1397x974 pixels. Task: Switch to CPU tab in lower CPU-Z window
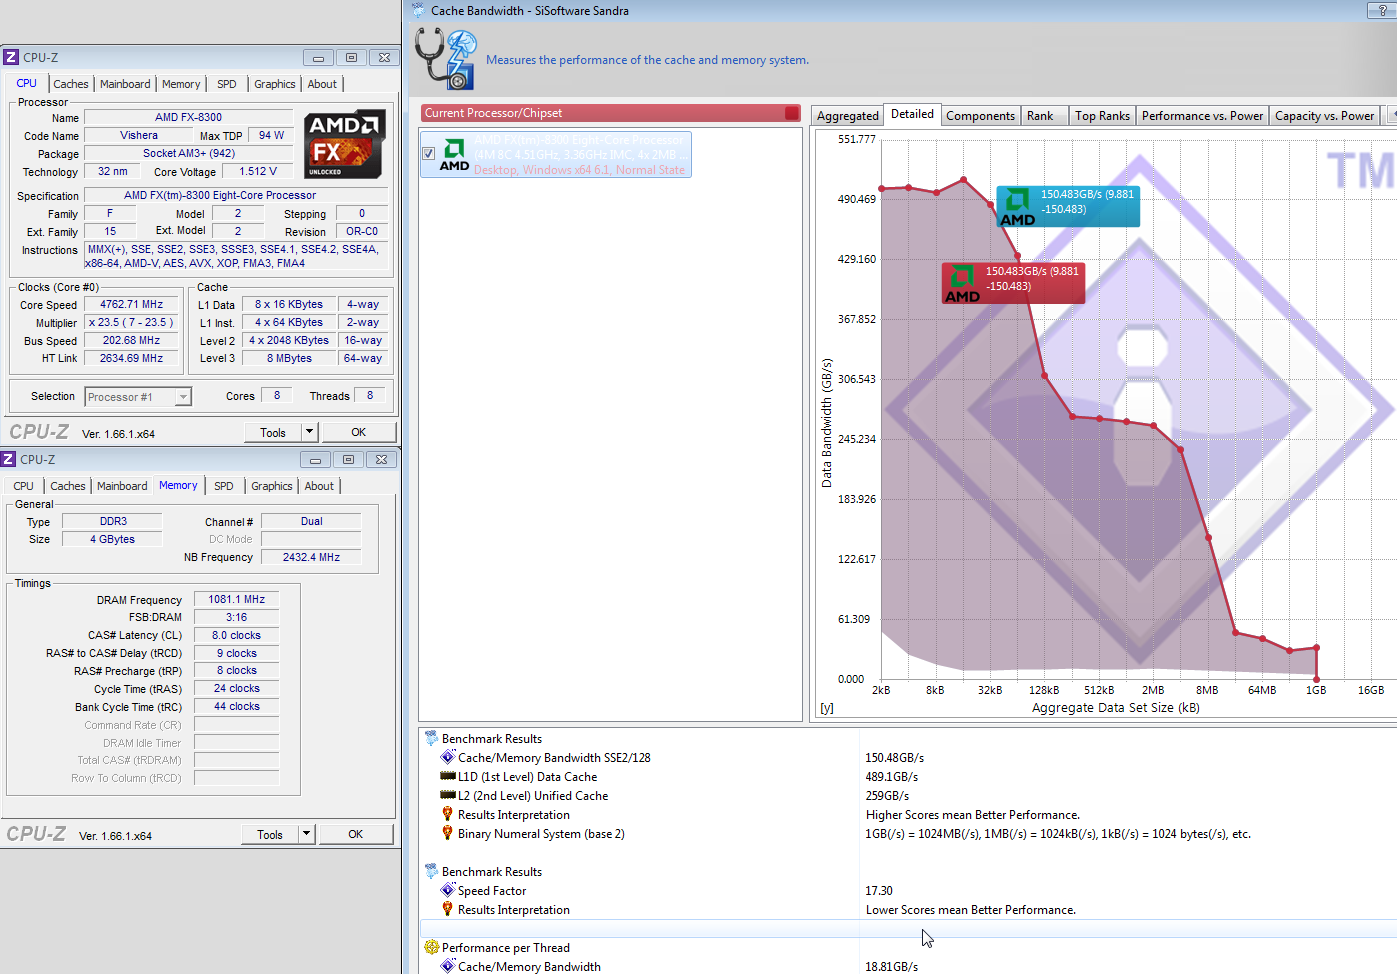point(24,486)
